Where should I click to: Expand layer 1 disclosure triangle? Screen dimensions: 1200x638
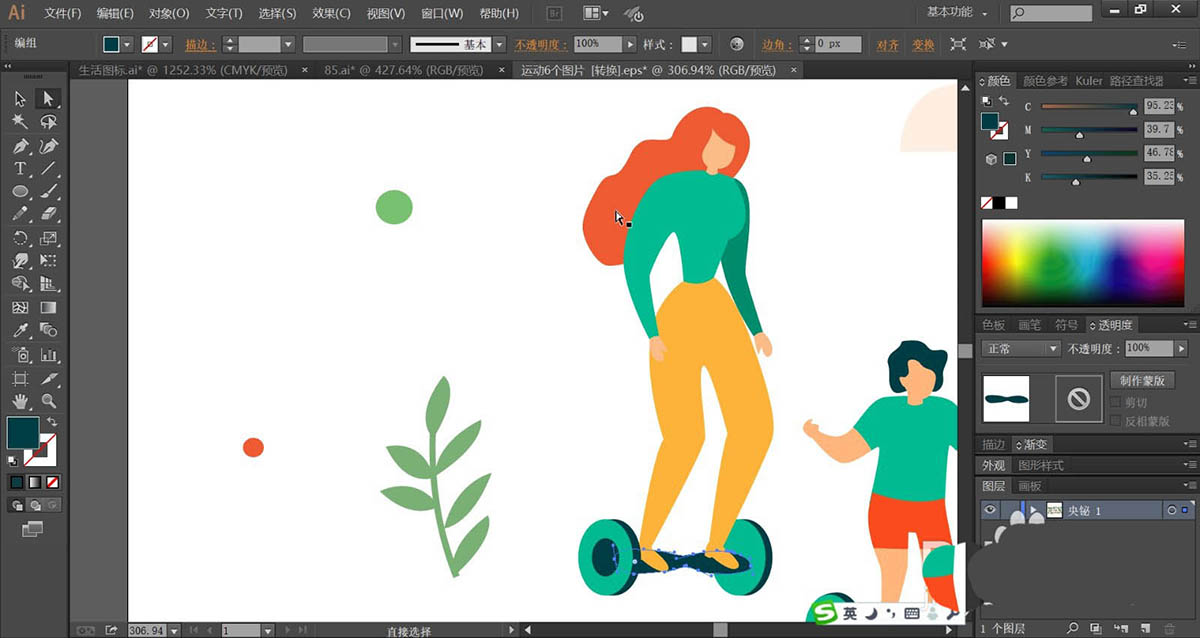coord(1032,510)
